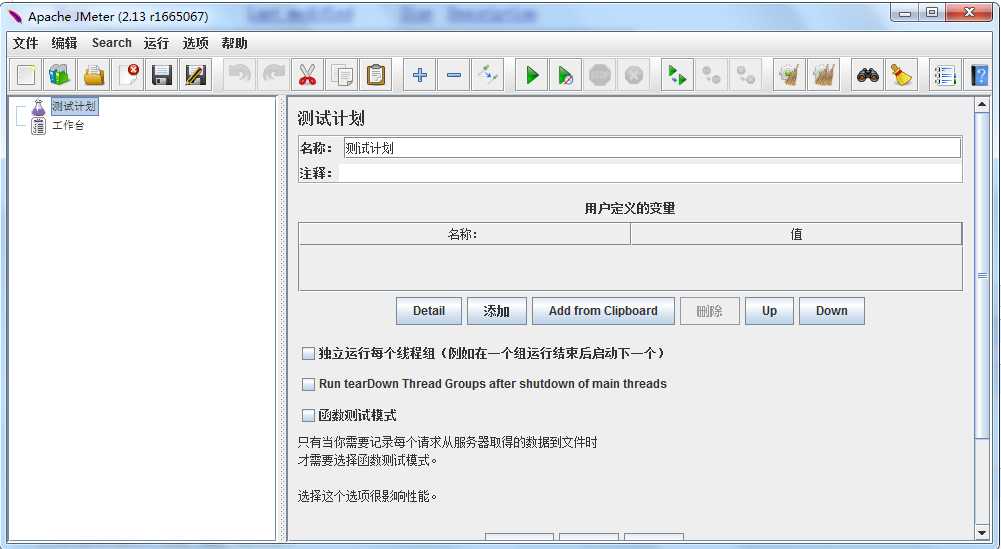Click the Clear results broom icon
The height and width of the screenshot is (549, 1001).
(x=789, y=75)
